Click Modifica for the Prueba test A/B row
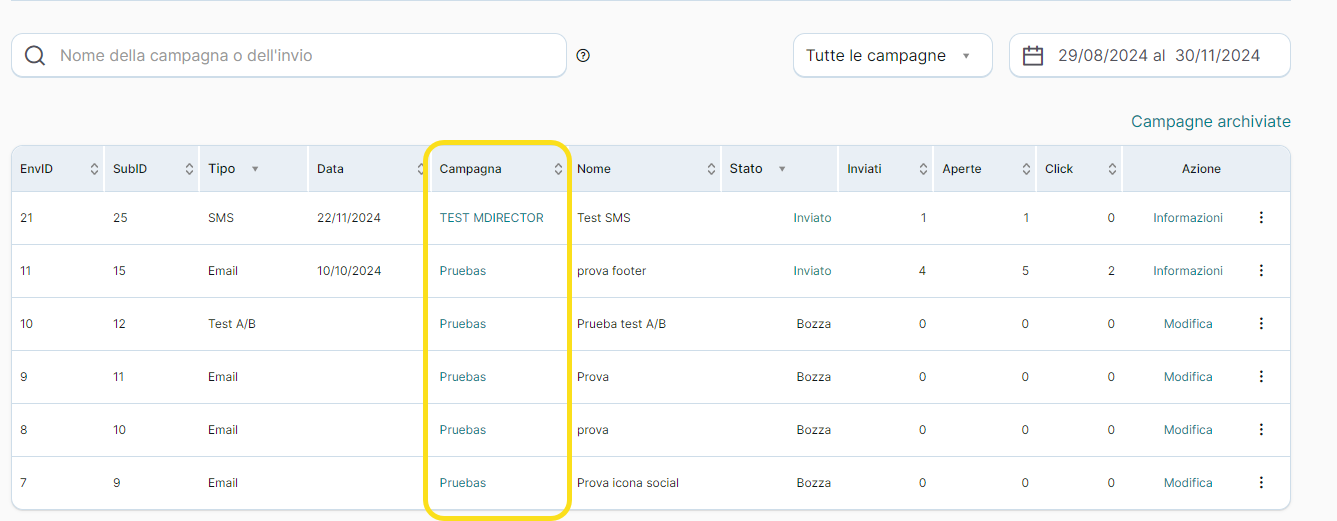Screen dimensions: 1337x521 [x=1187, y=324]
